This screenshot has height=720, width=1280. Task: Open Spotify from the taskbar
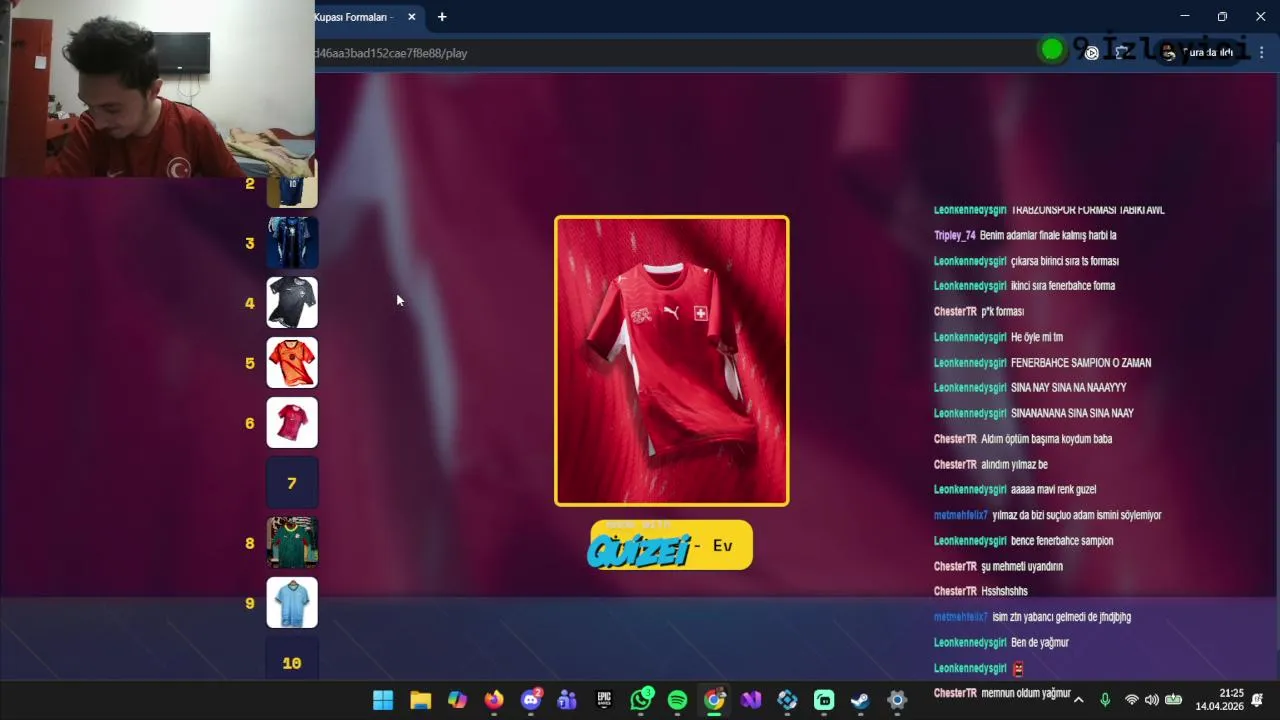pos(677,700)
